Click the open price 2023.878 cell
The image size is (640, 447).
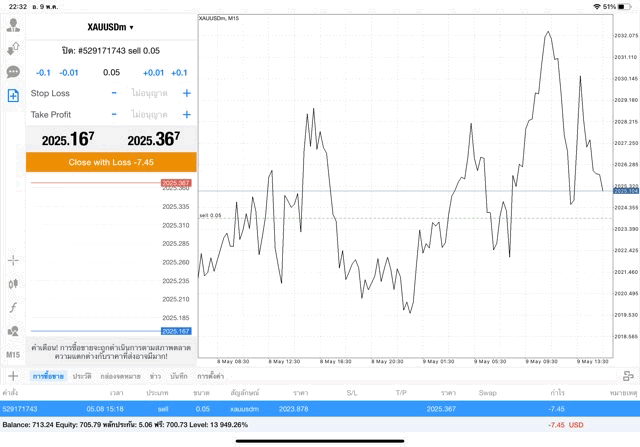(293, 409)
